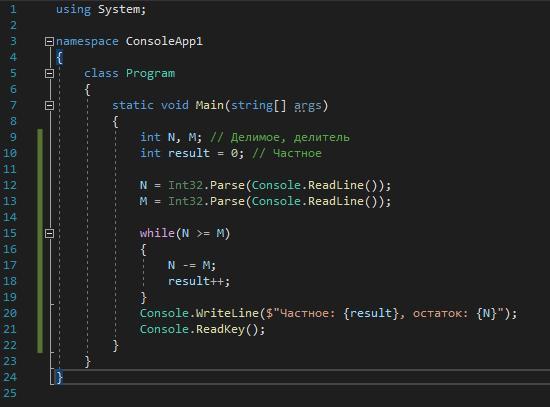550x407 pixels.
Task: Place cursor on Console.ReadKey call
Action: pos(202,329)
